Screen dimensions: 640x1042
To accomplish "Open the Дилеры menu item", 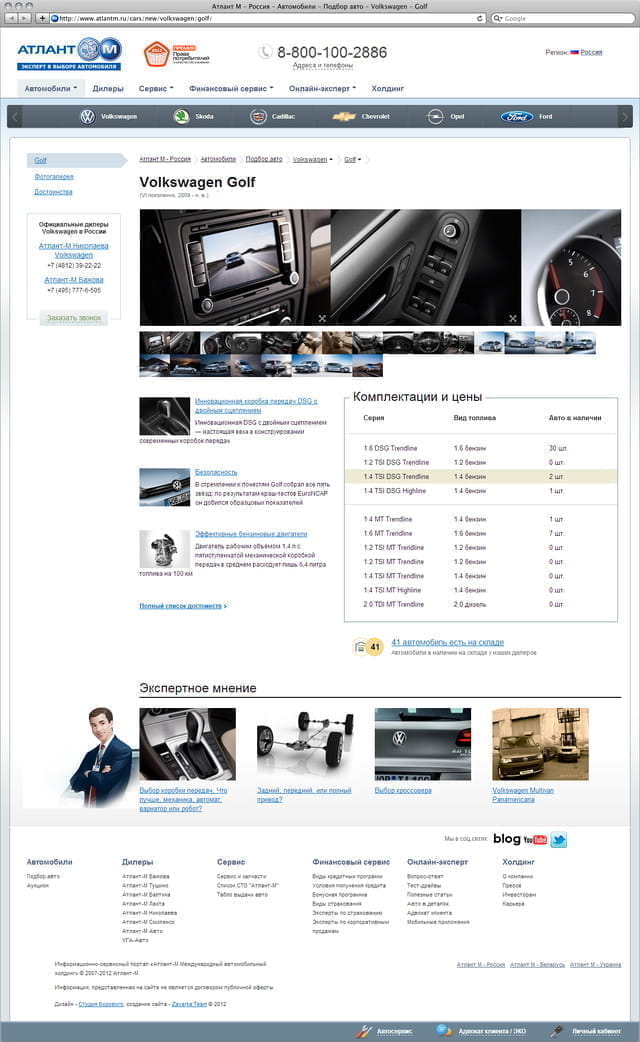I will pos(108,88).
